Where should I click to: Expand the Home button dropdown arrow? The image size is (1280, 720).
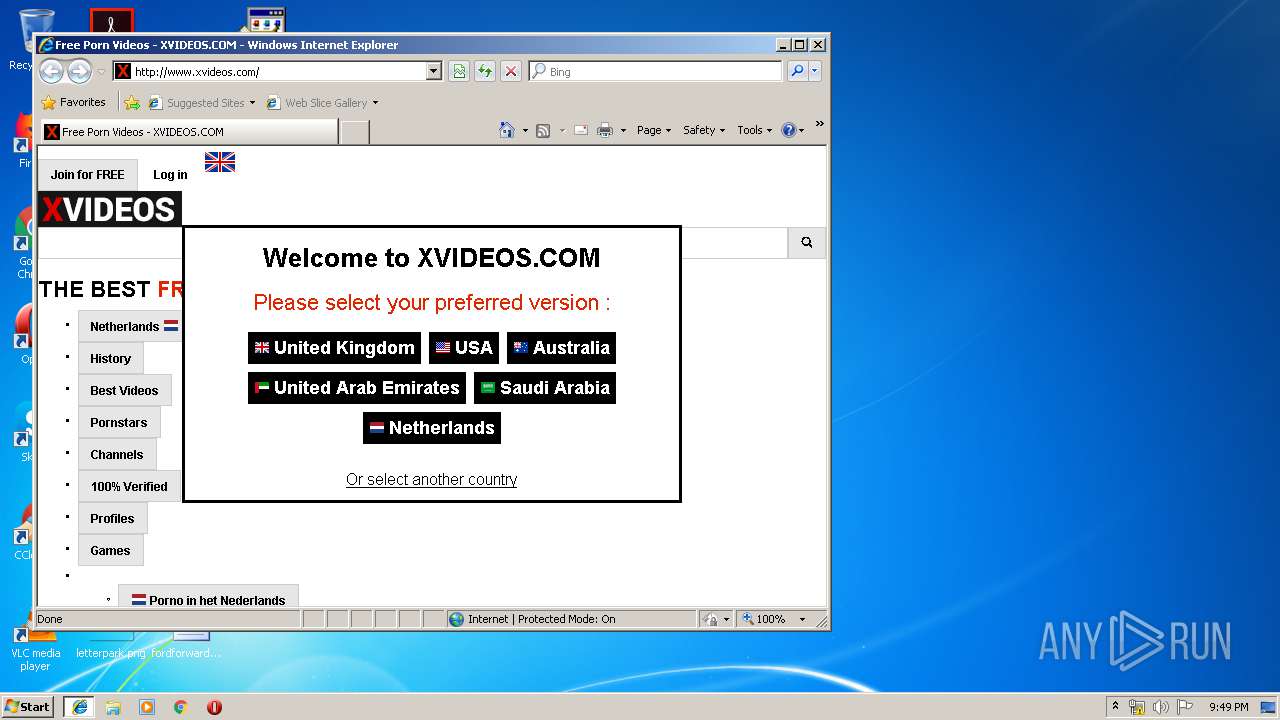pos(525,130)
